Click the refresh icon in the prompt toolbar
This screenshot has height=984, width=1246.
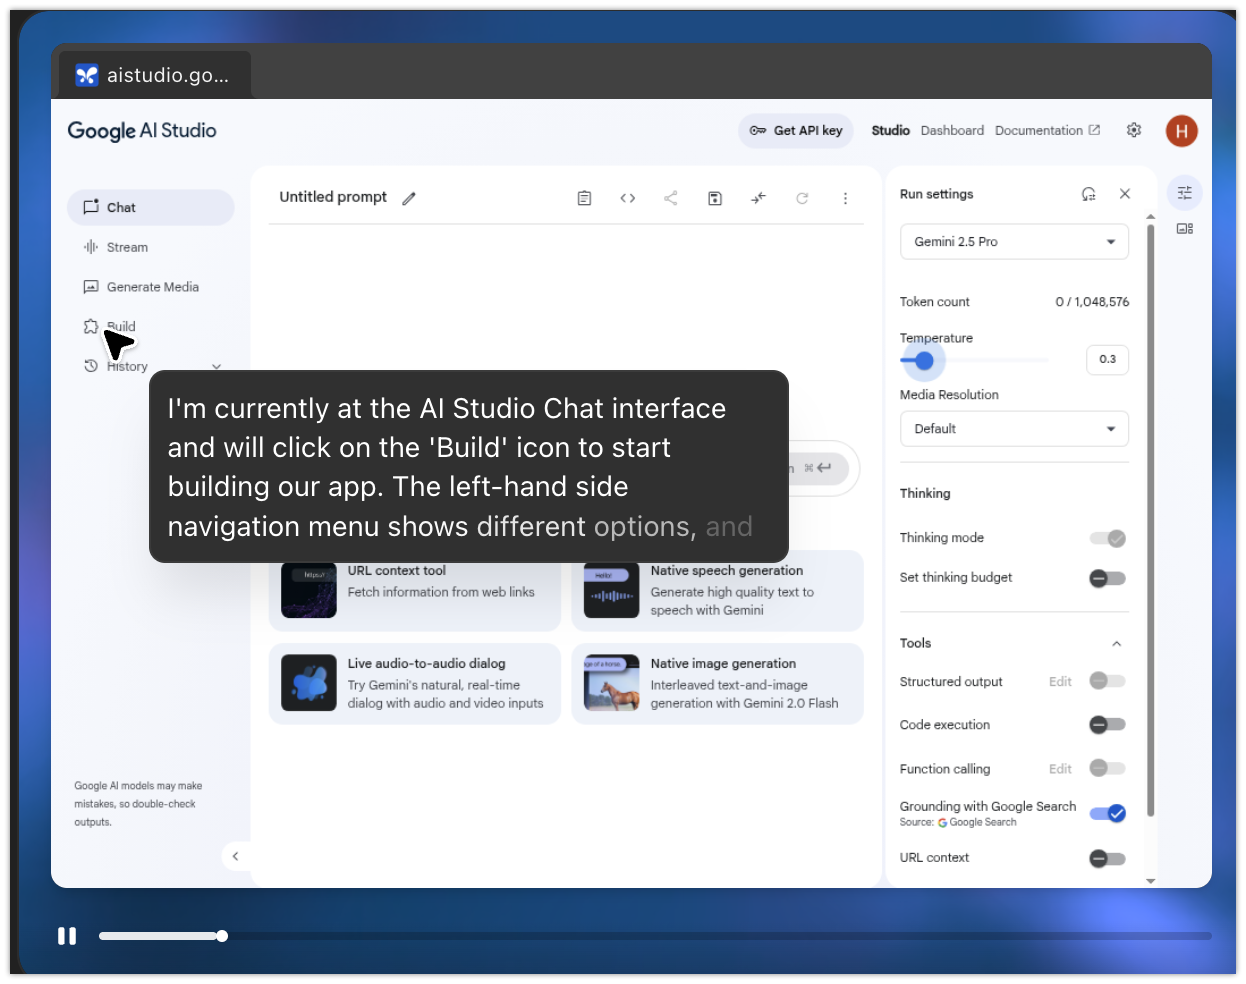coord(802,198)
